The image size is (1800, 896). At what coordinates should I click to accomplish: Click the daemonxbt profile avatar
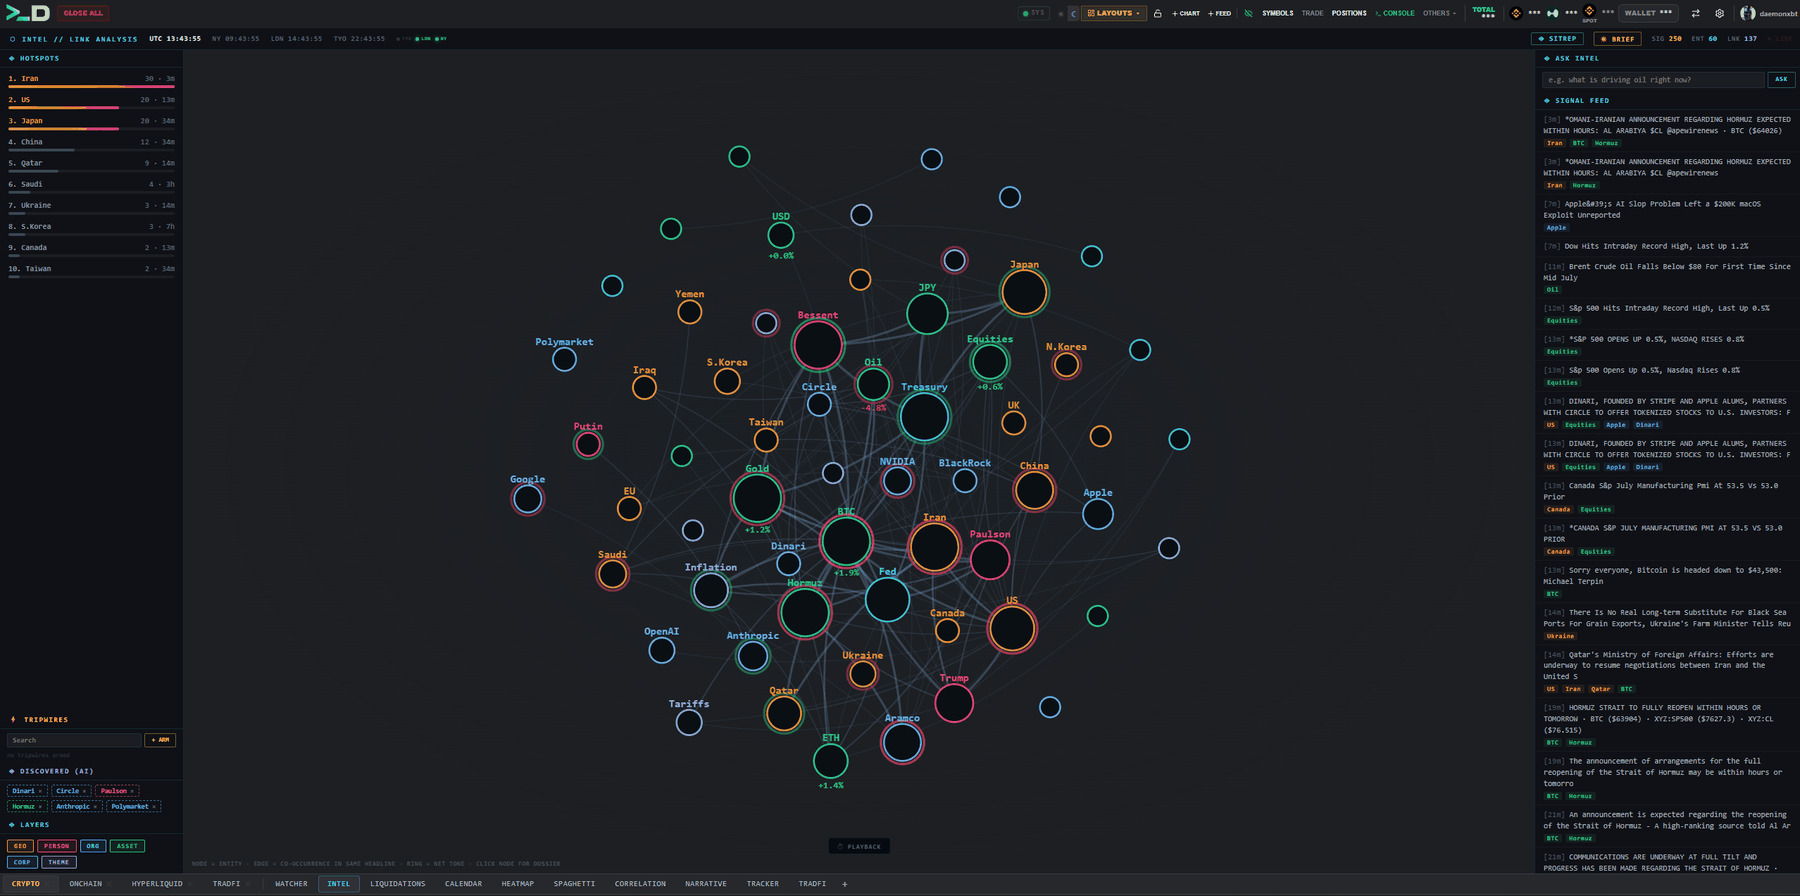1747,13
